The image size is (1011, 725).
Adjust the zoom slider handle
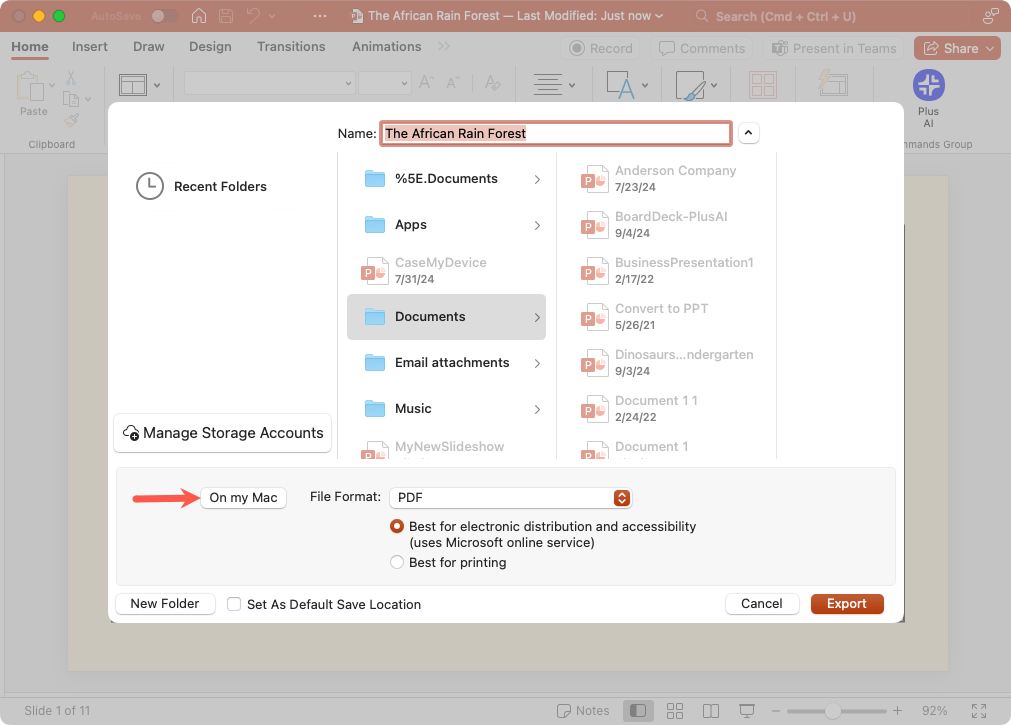pyautogui.click(x=832, y=711)
